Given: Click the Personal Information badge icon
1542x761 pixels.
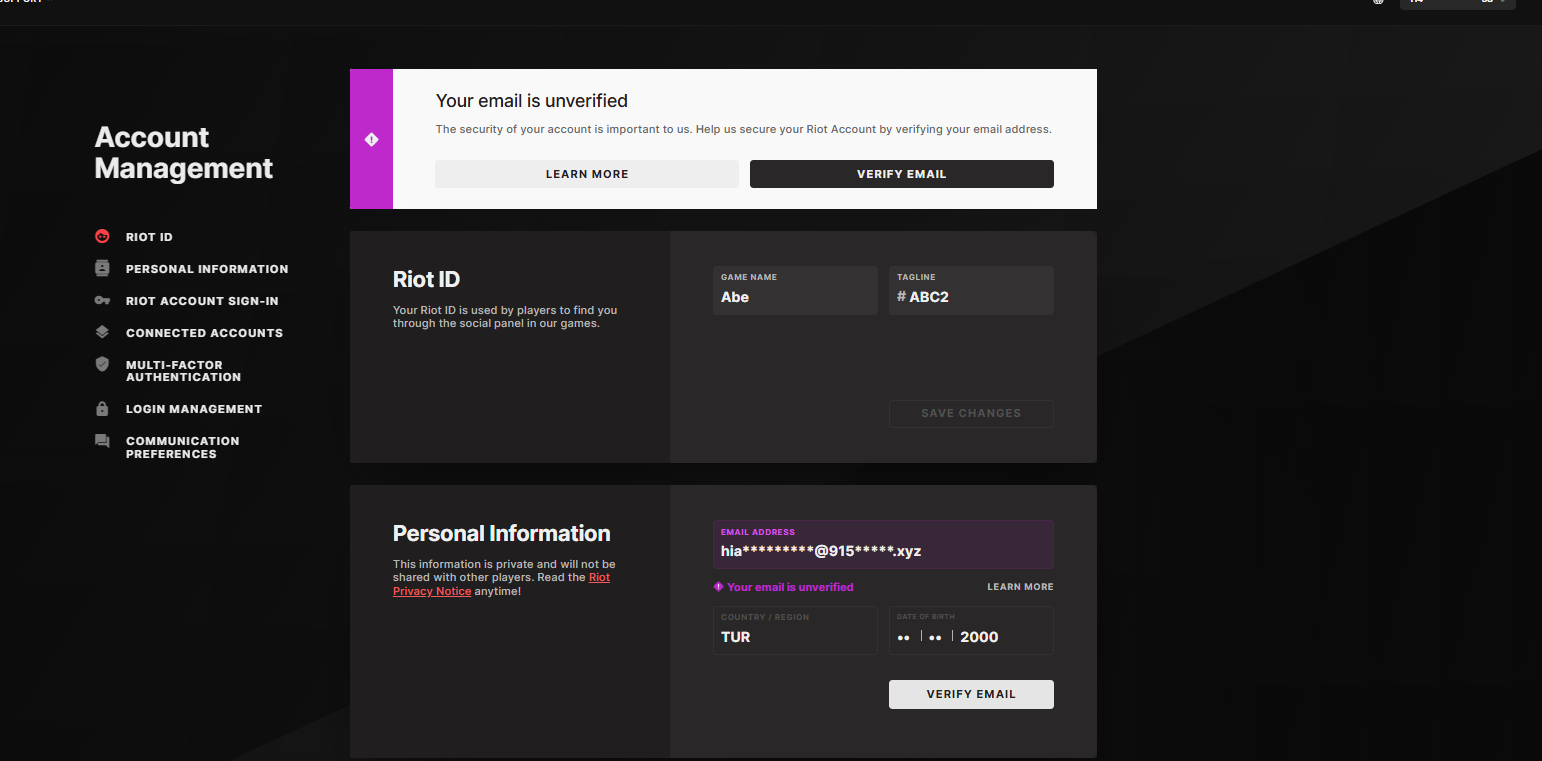Looking at the screenshot, I should point(102,269).
